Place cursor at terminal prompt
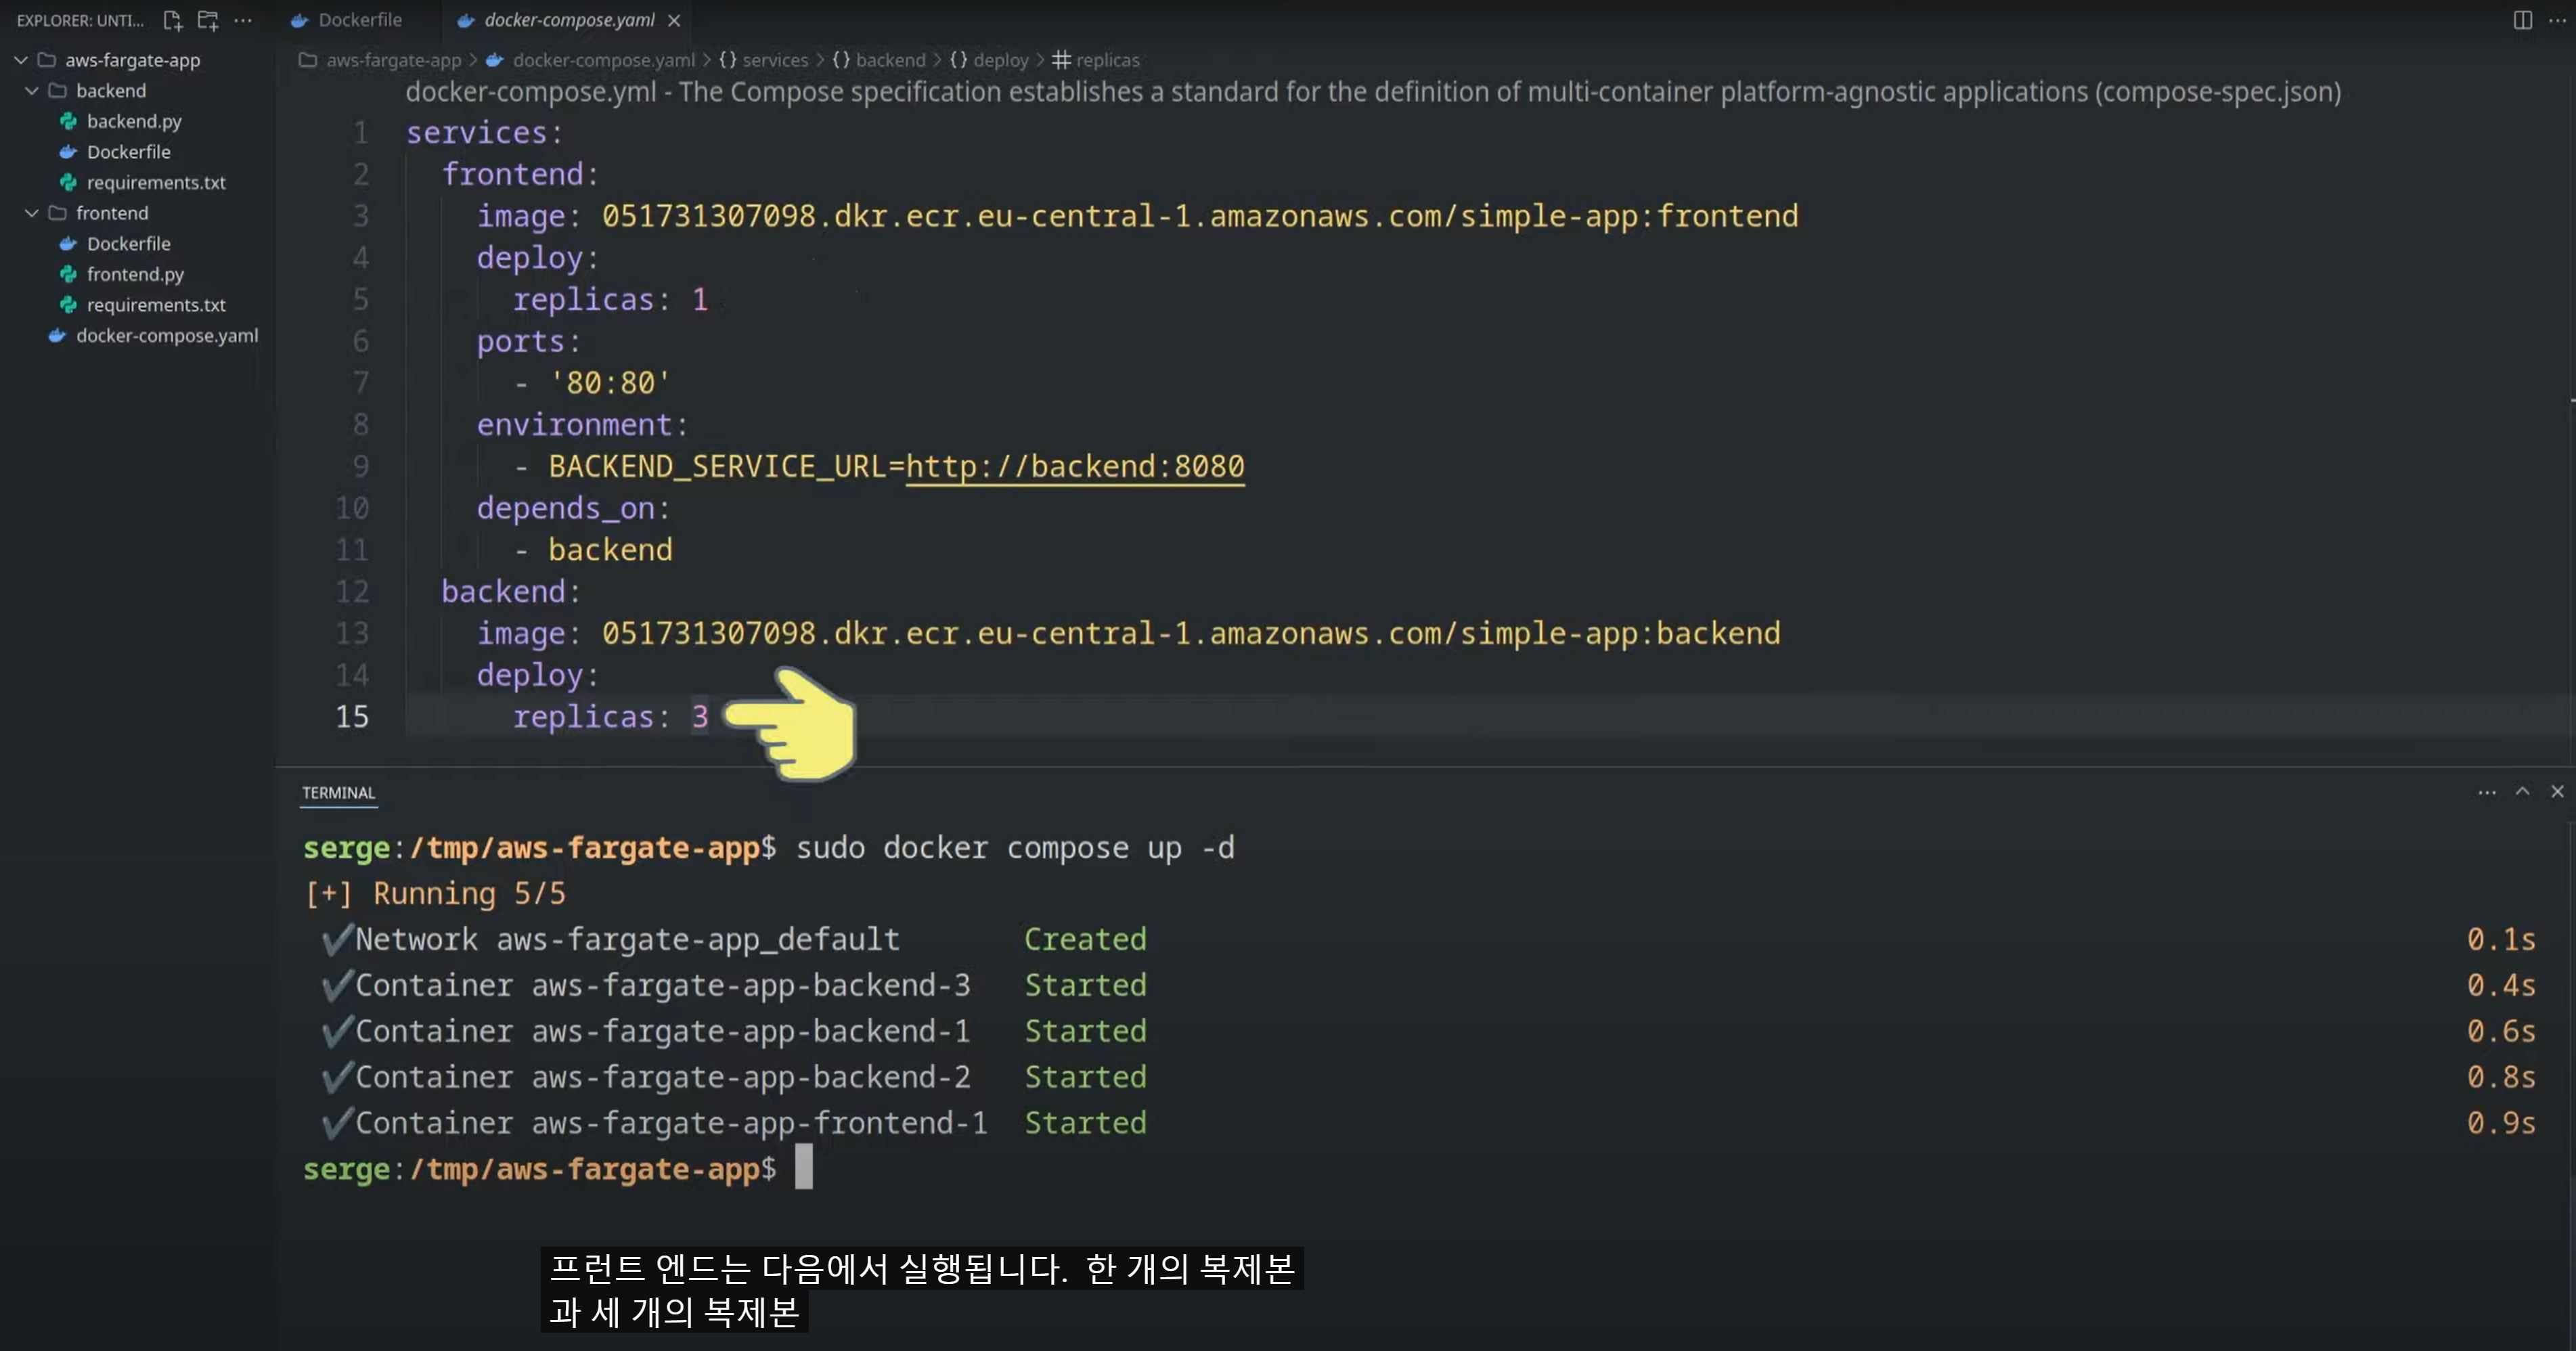 coord(803,1168)
